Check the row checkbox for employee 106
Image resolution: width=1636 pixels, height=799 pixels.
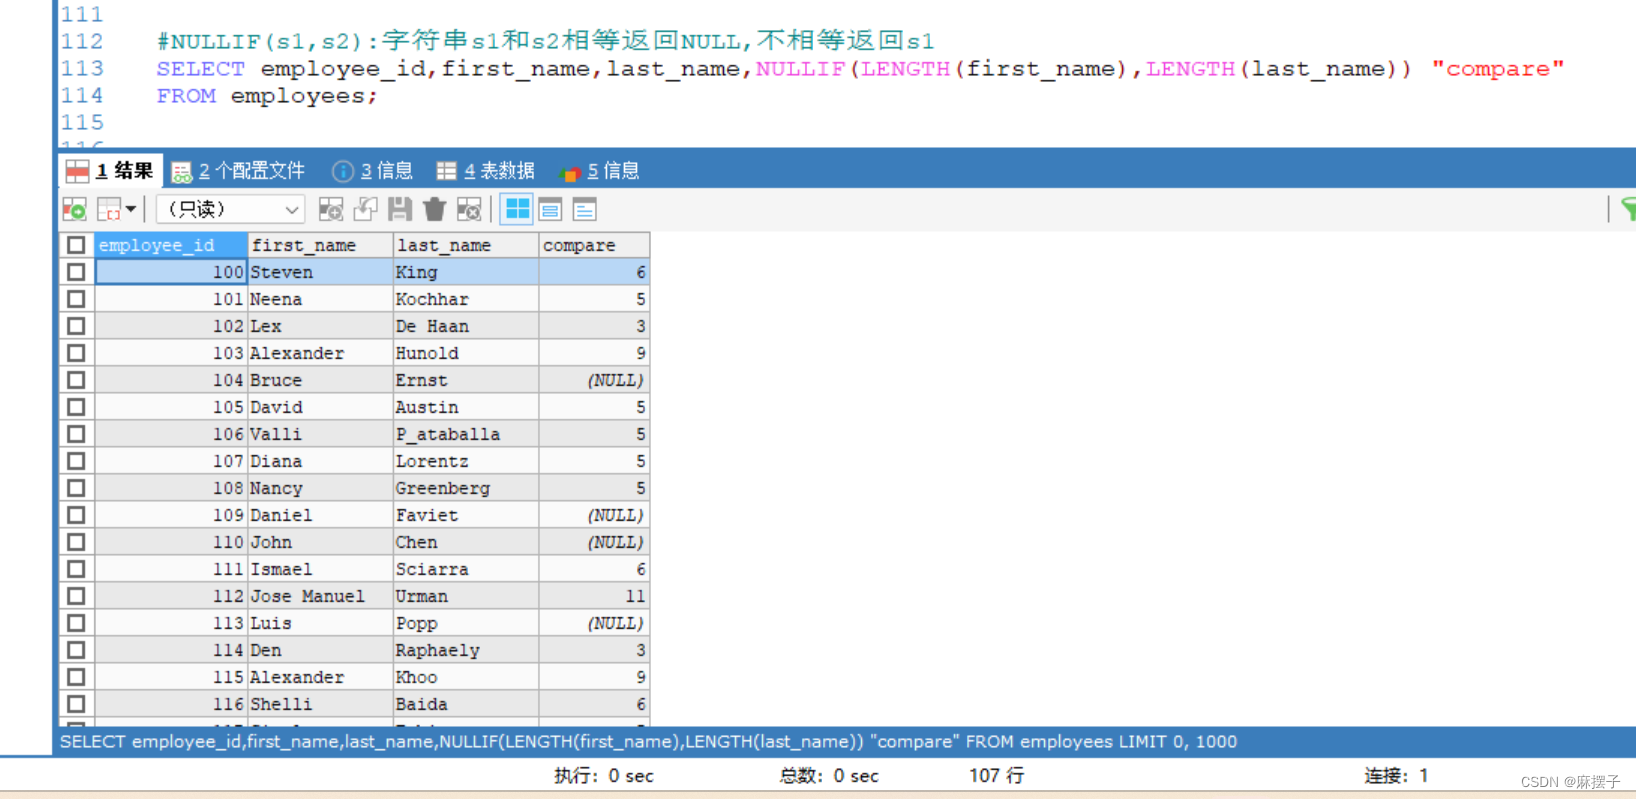(x=76, y=434)
